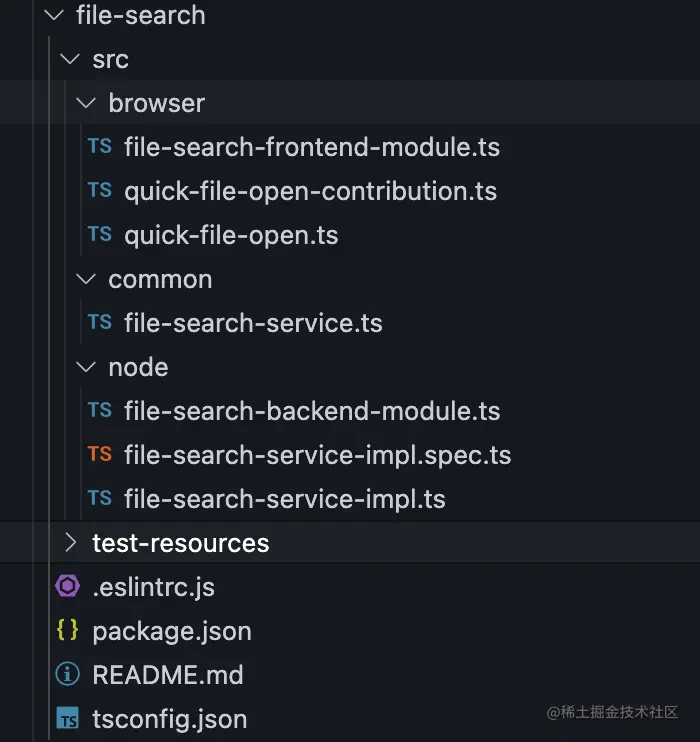Click the yellow braces icon of package.json
700x742 pixels.
pos(68,631)
